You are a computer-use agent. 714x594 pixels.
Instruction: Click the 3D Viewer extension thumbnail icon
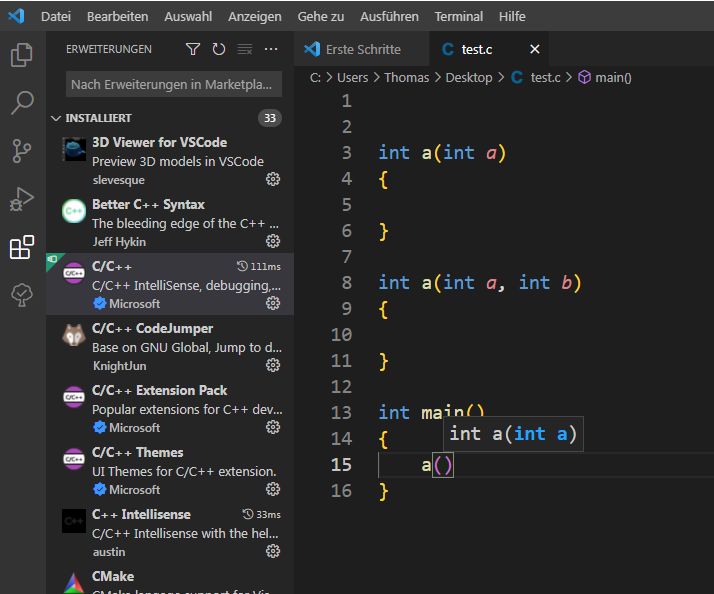pos(74,149)
